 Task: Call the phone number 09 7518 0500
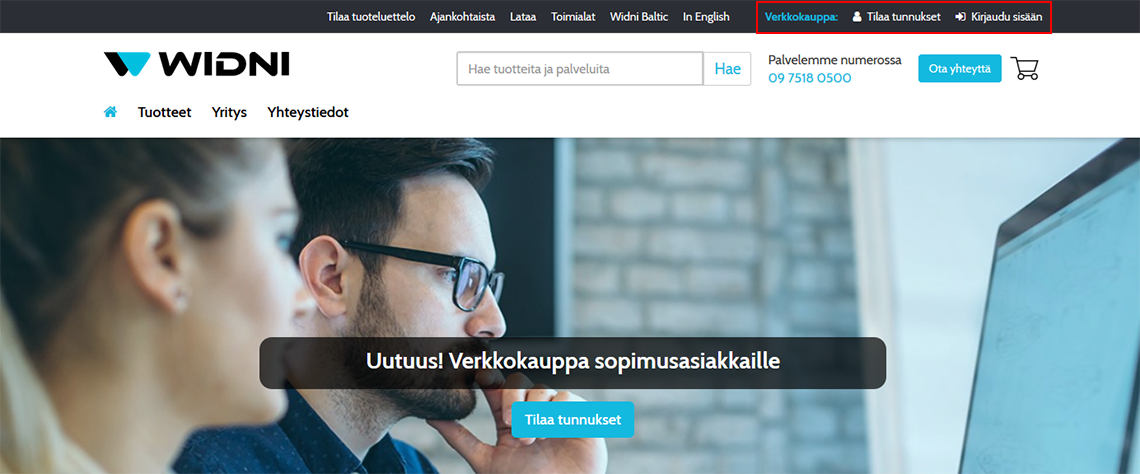[x=809, y=78]
